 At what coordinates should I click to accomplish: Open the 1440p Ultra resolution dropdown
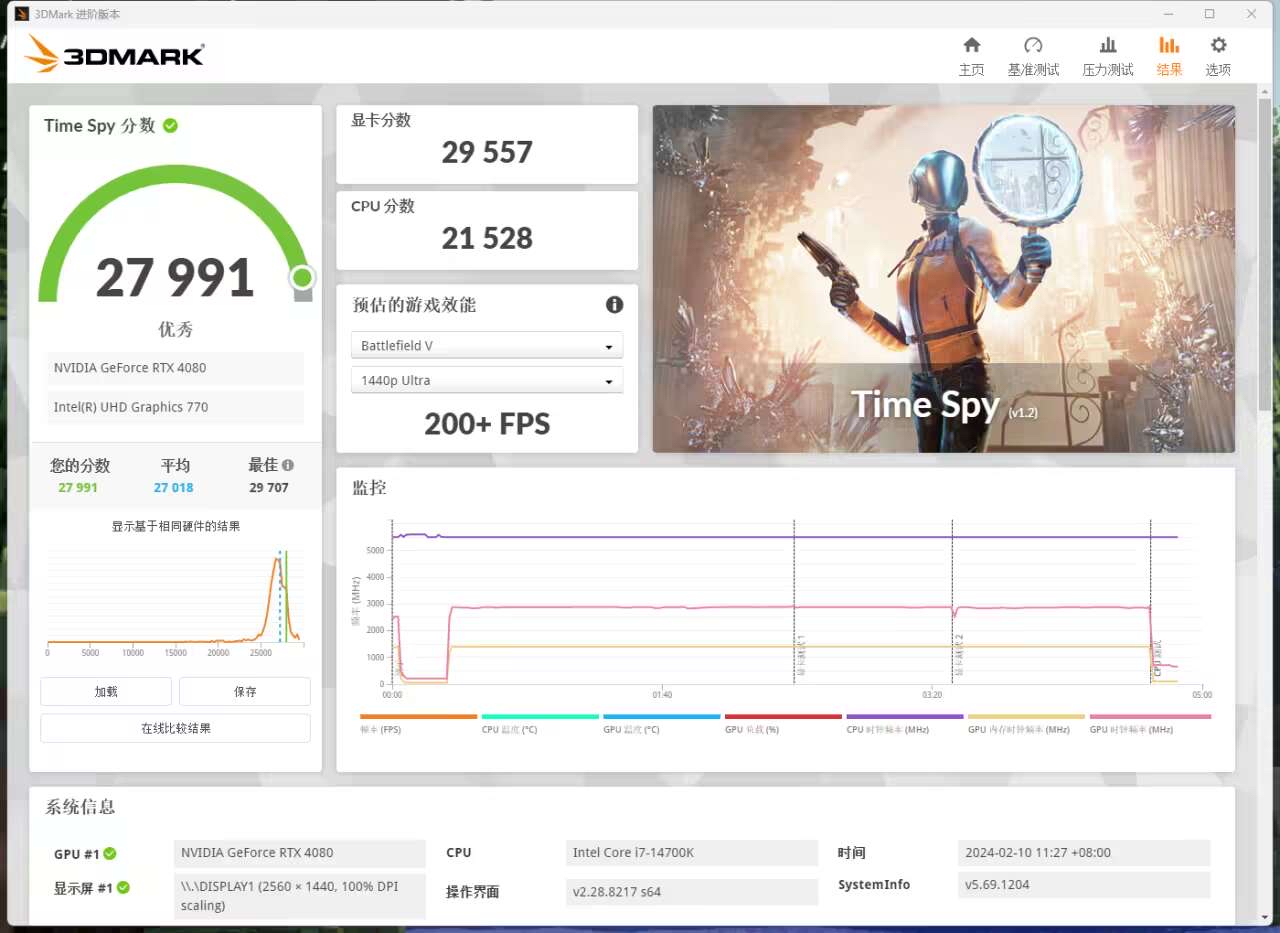(x=487, y=380)
